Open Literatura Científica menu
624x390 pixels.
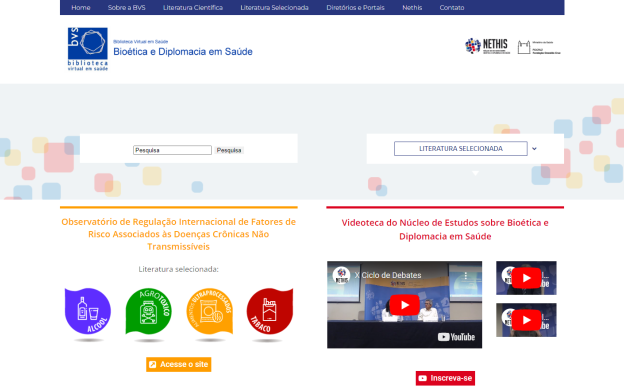(193, 8)
